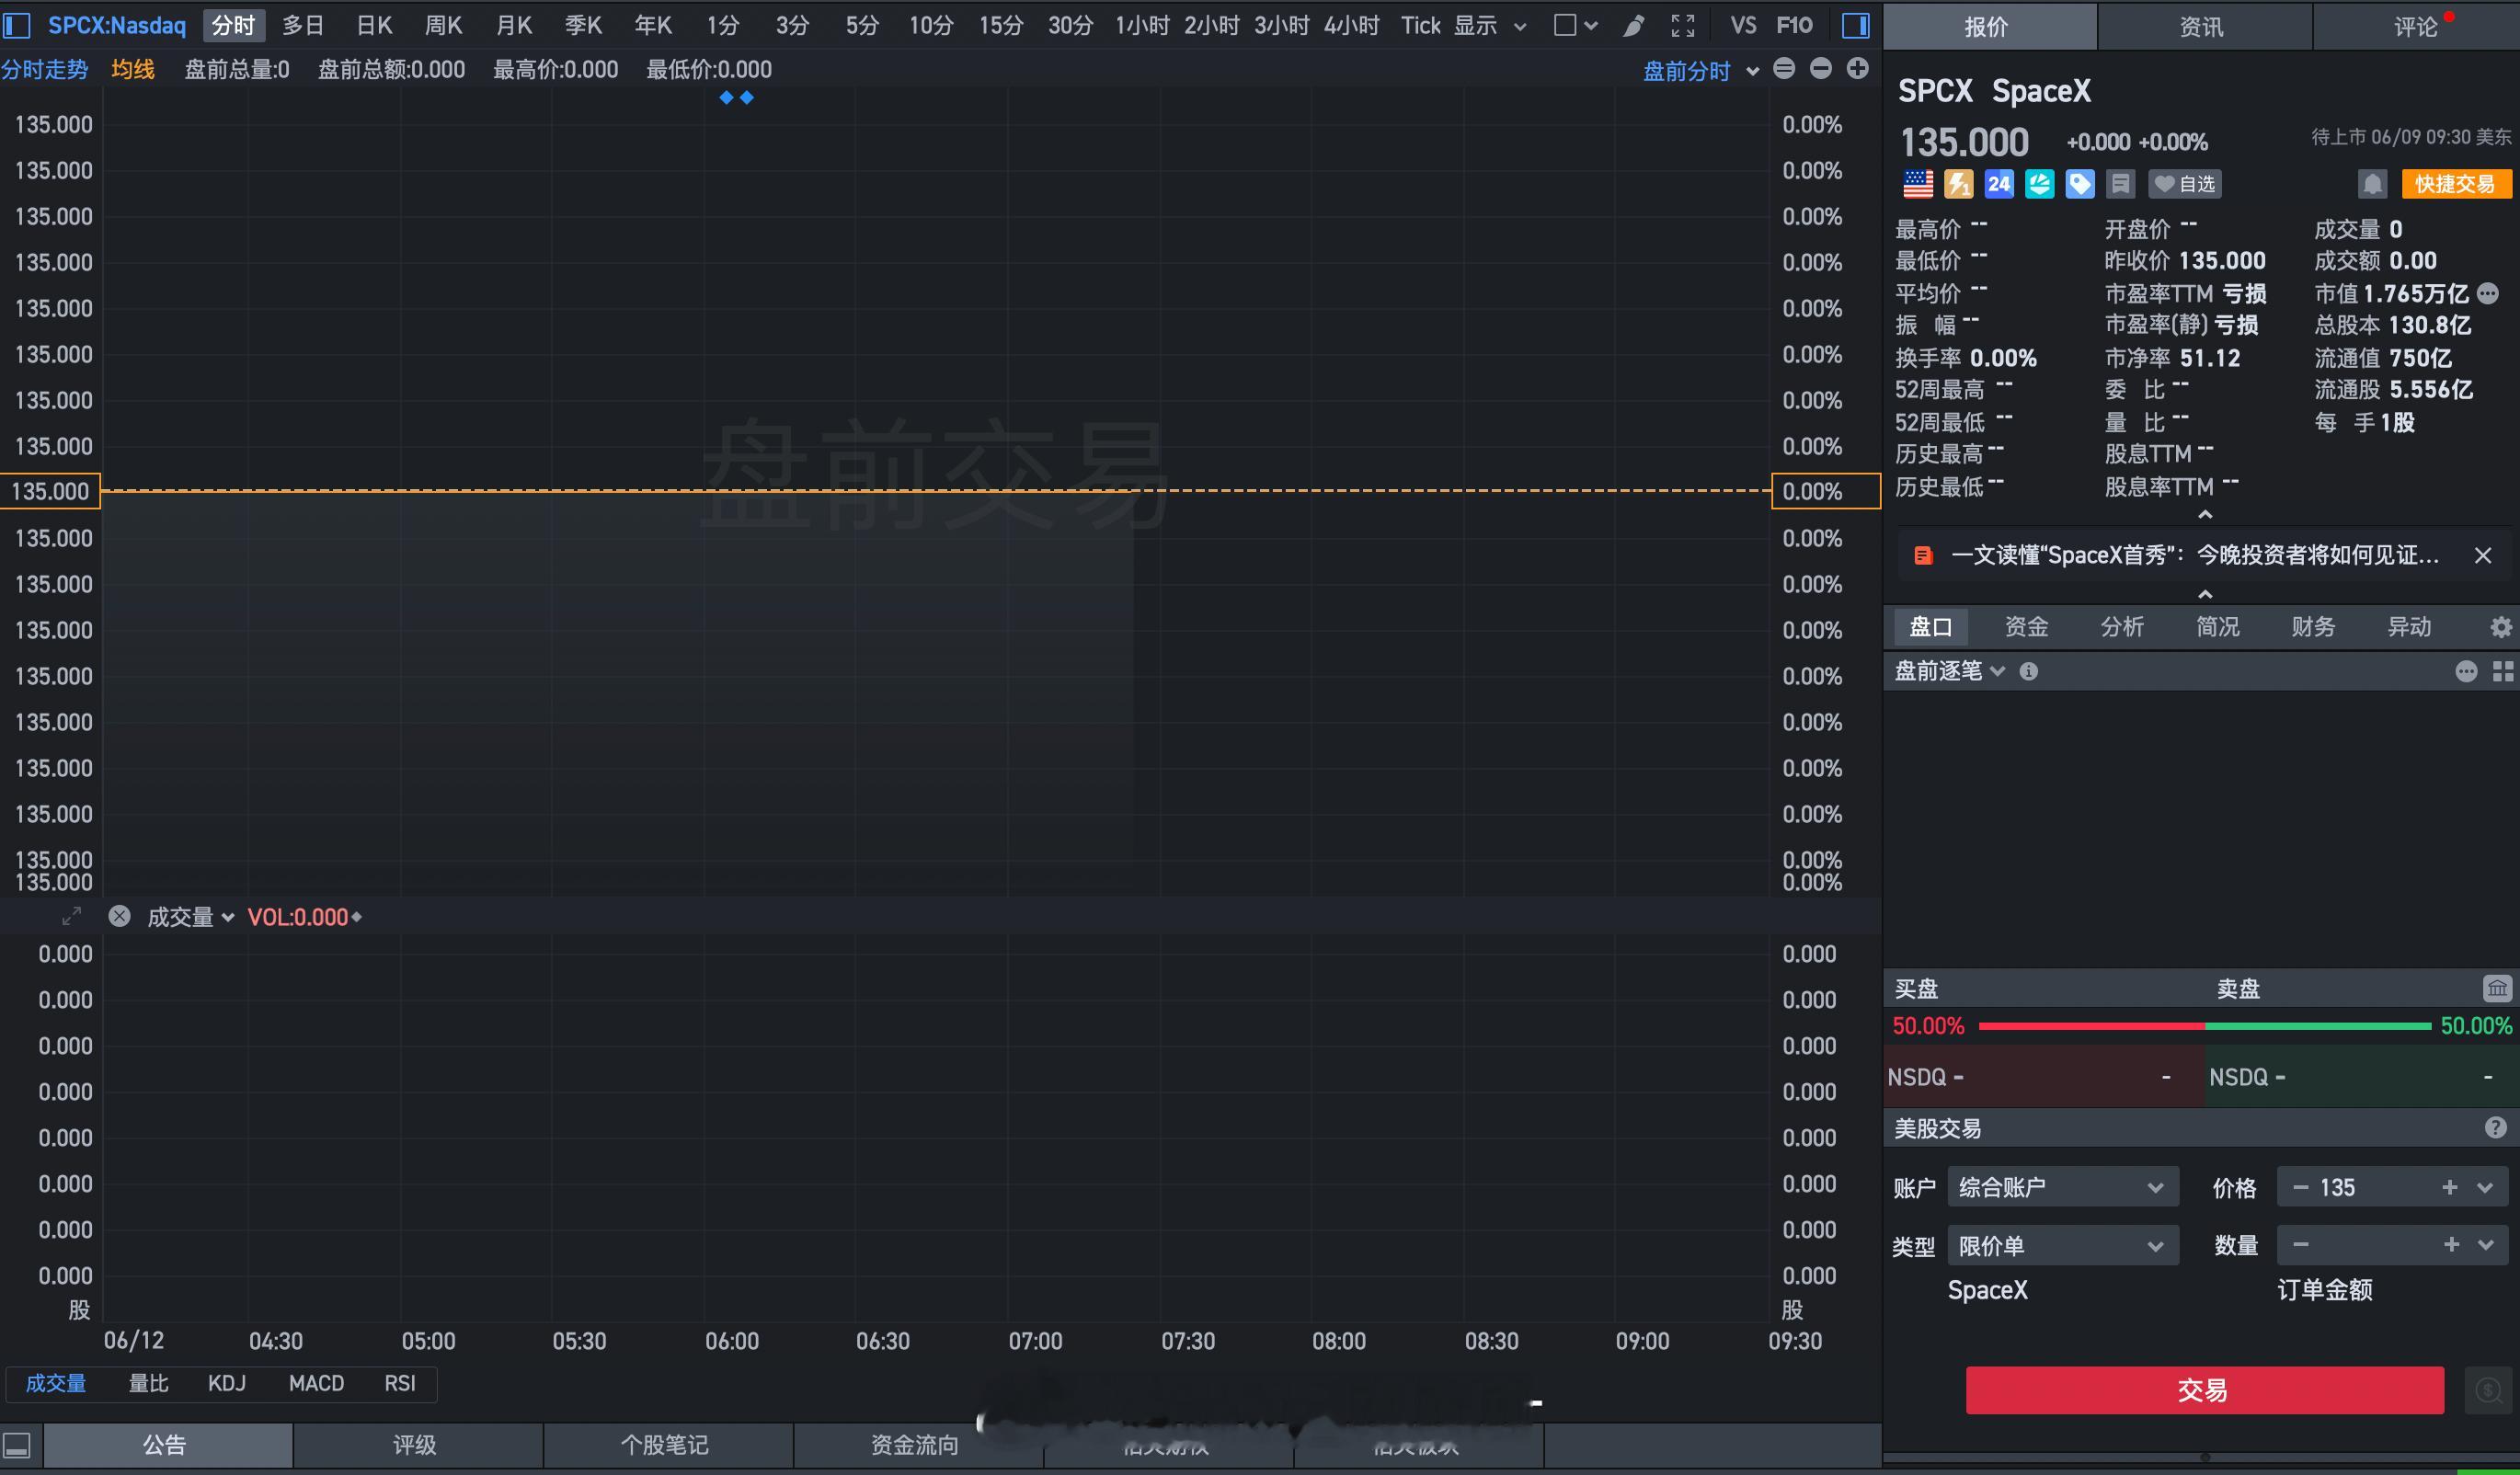The height and width of the screenshot is (1475, 2520).
Task: Open price field dropdown arrow
Action: coord(2485,1187)
